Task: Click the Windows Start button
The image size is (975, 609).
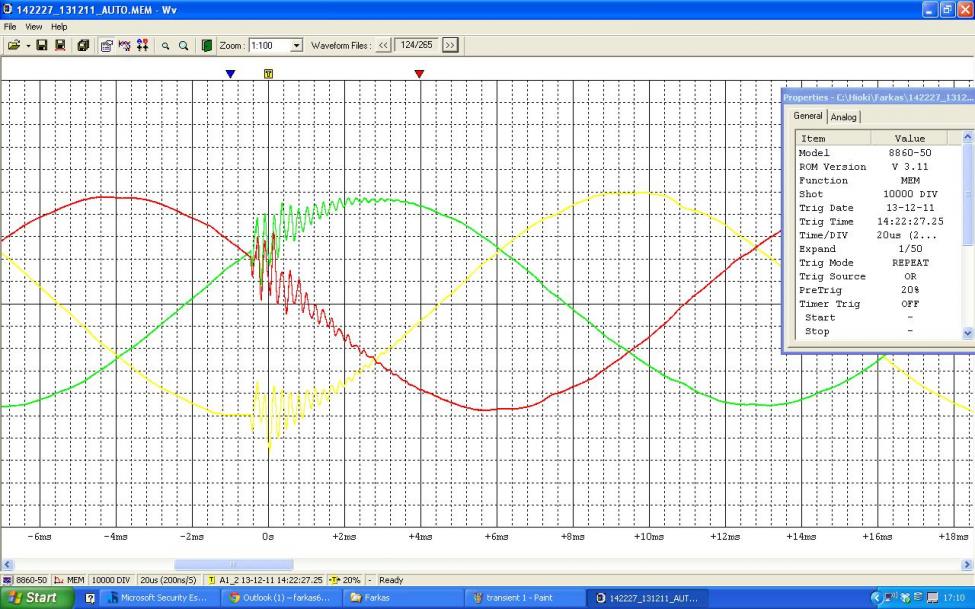Action: click(x=36, y=598)
